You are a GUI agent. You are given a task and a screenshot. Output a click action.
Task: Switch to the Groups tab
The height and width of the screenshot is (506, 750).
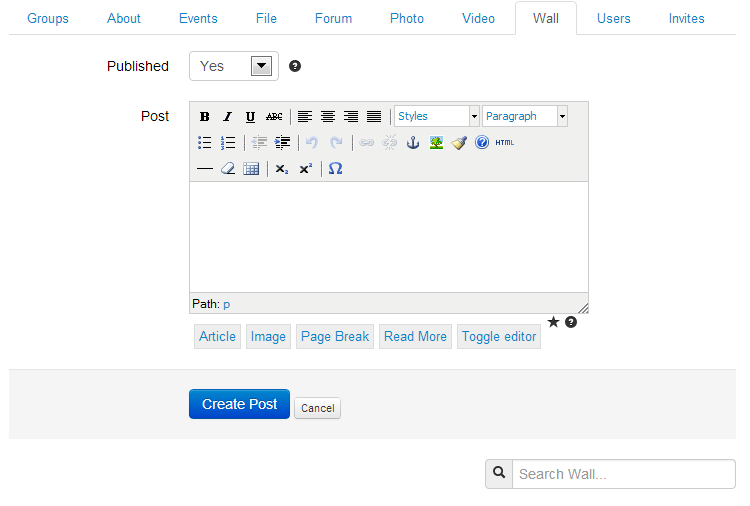coord(48,18)
